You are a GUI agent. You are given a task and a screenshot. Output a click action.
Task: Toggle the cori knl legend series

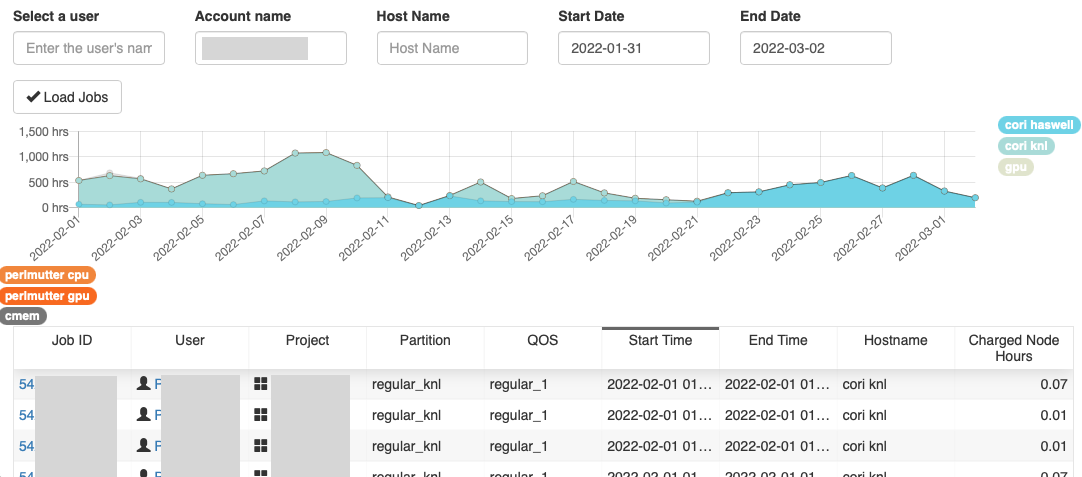click(x=1025, y=146)
